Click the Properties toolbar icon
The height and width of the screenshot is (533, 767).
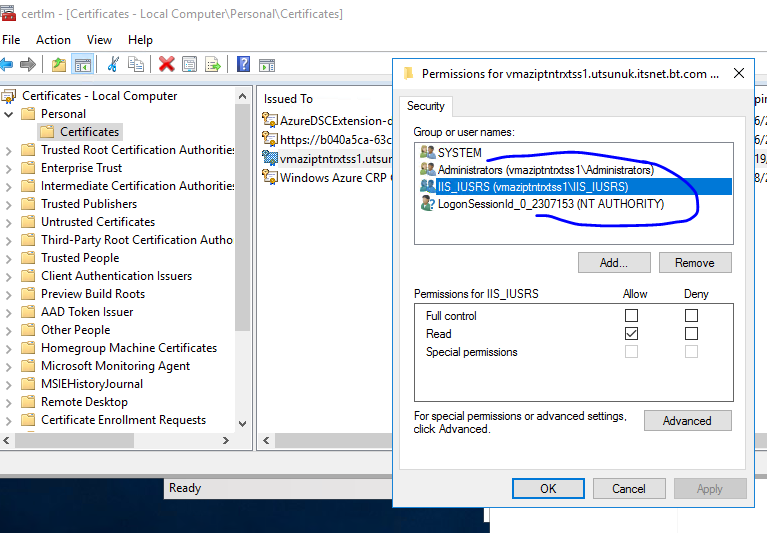[189, 64]
